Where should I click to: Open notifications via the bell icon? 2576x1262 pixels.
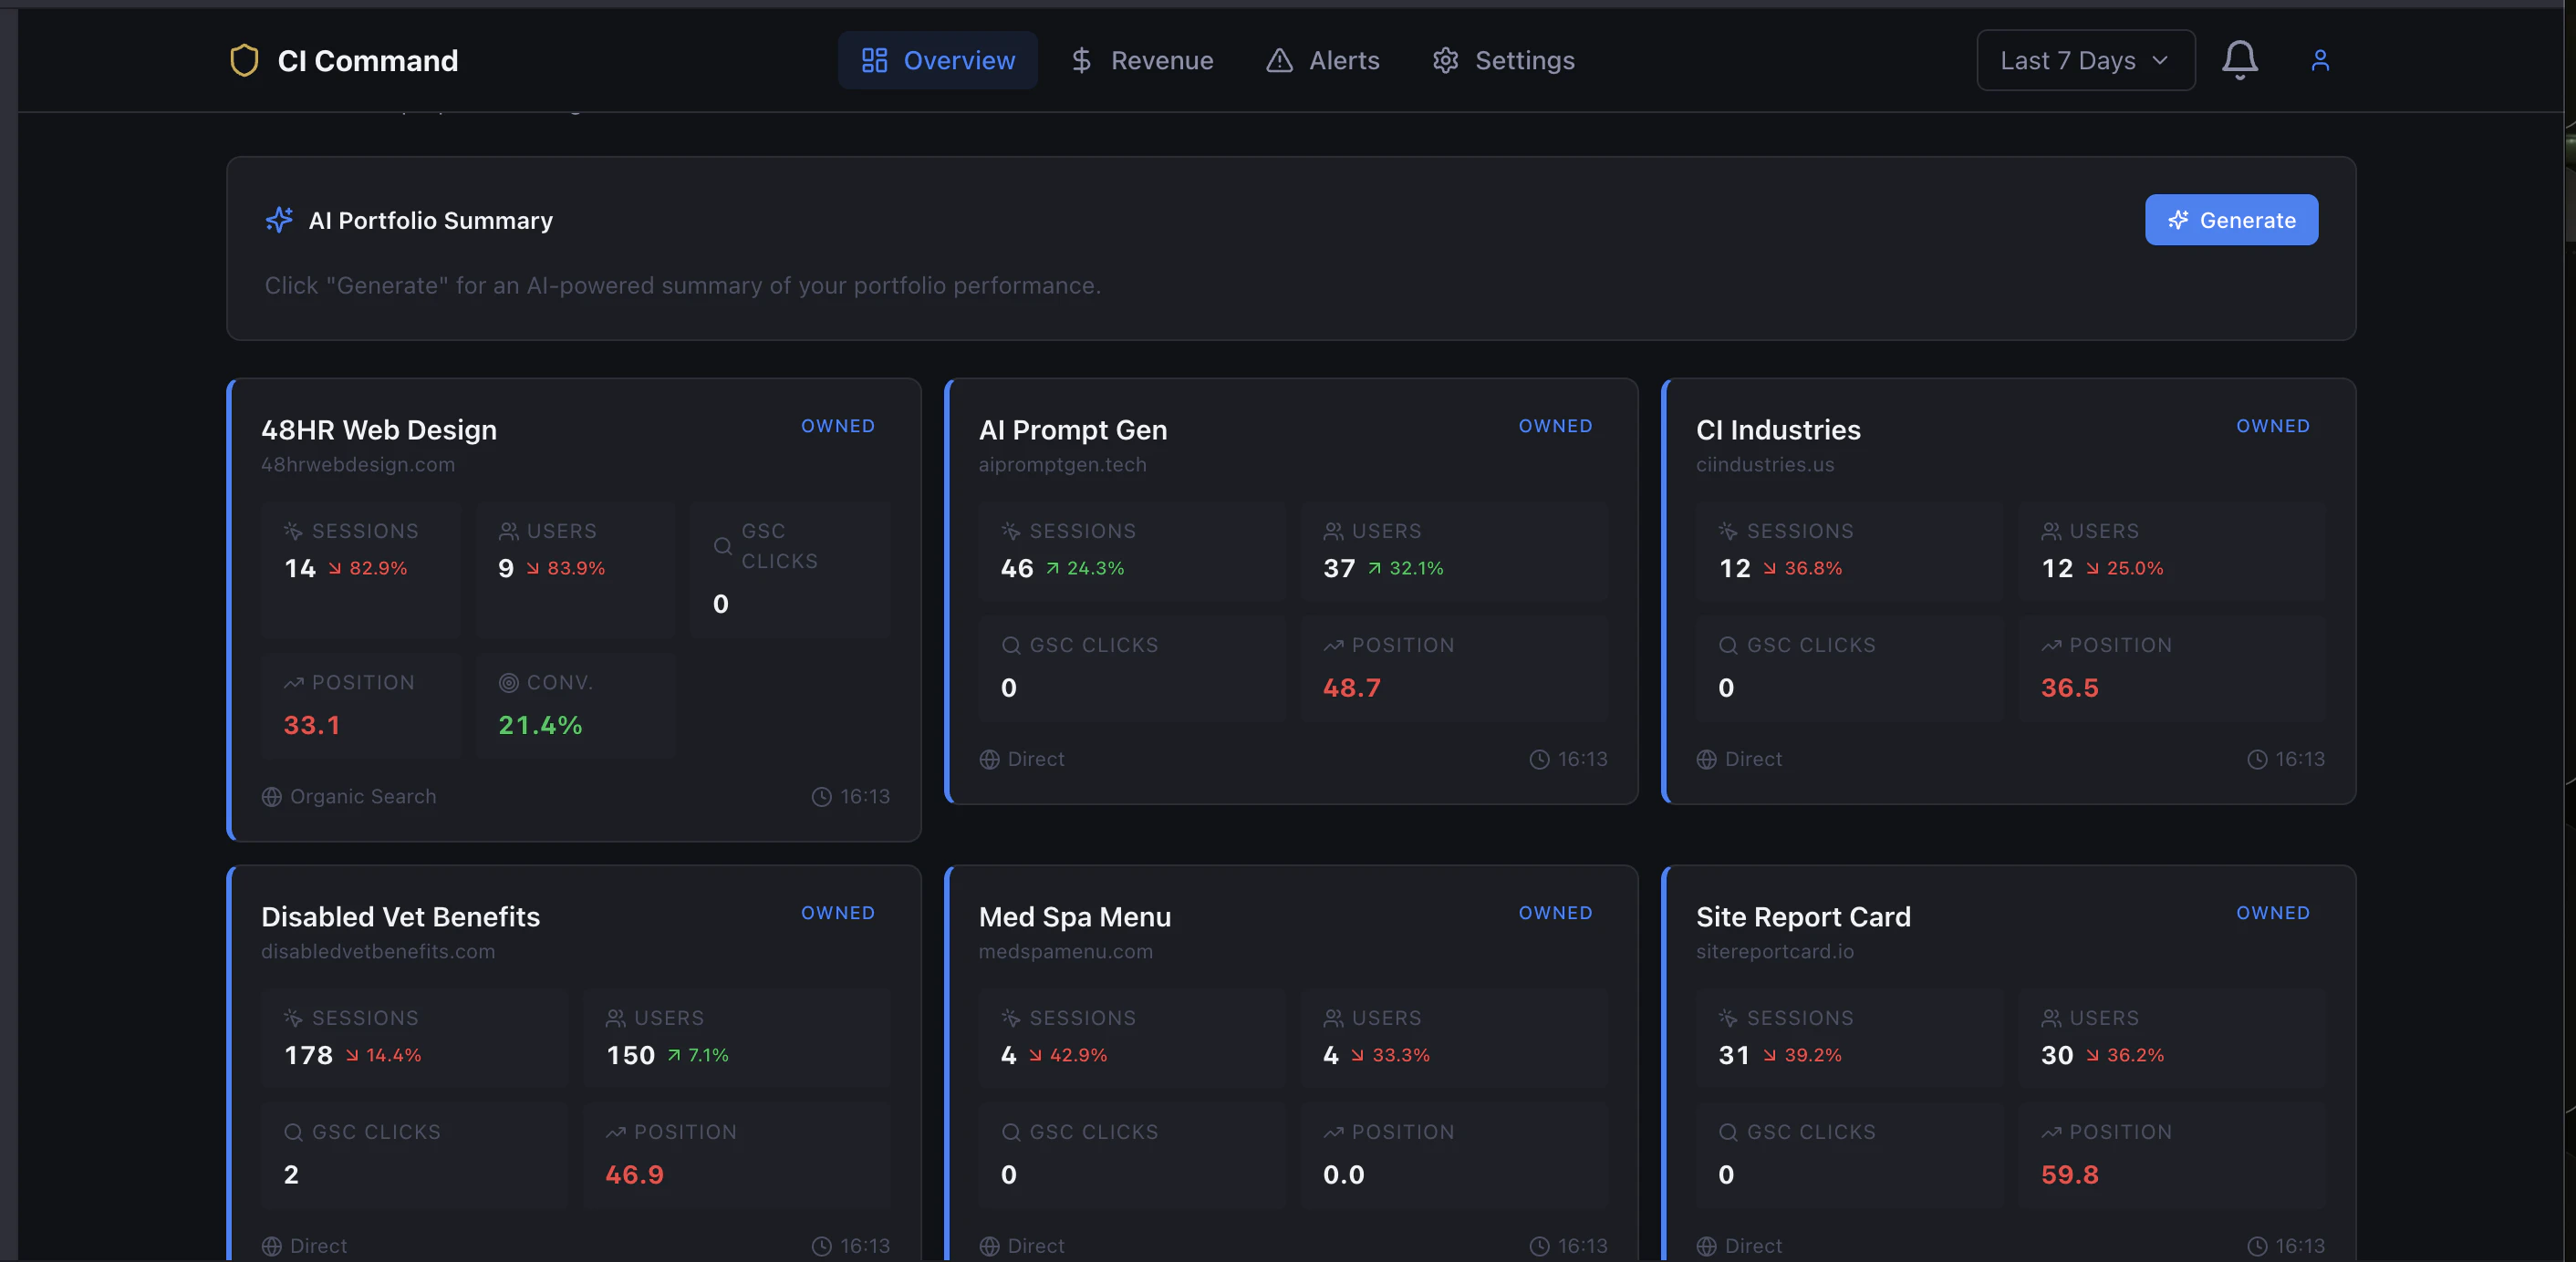(x=2239, y=60)
